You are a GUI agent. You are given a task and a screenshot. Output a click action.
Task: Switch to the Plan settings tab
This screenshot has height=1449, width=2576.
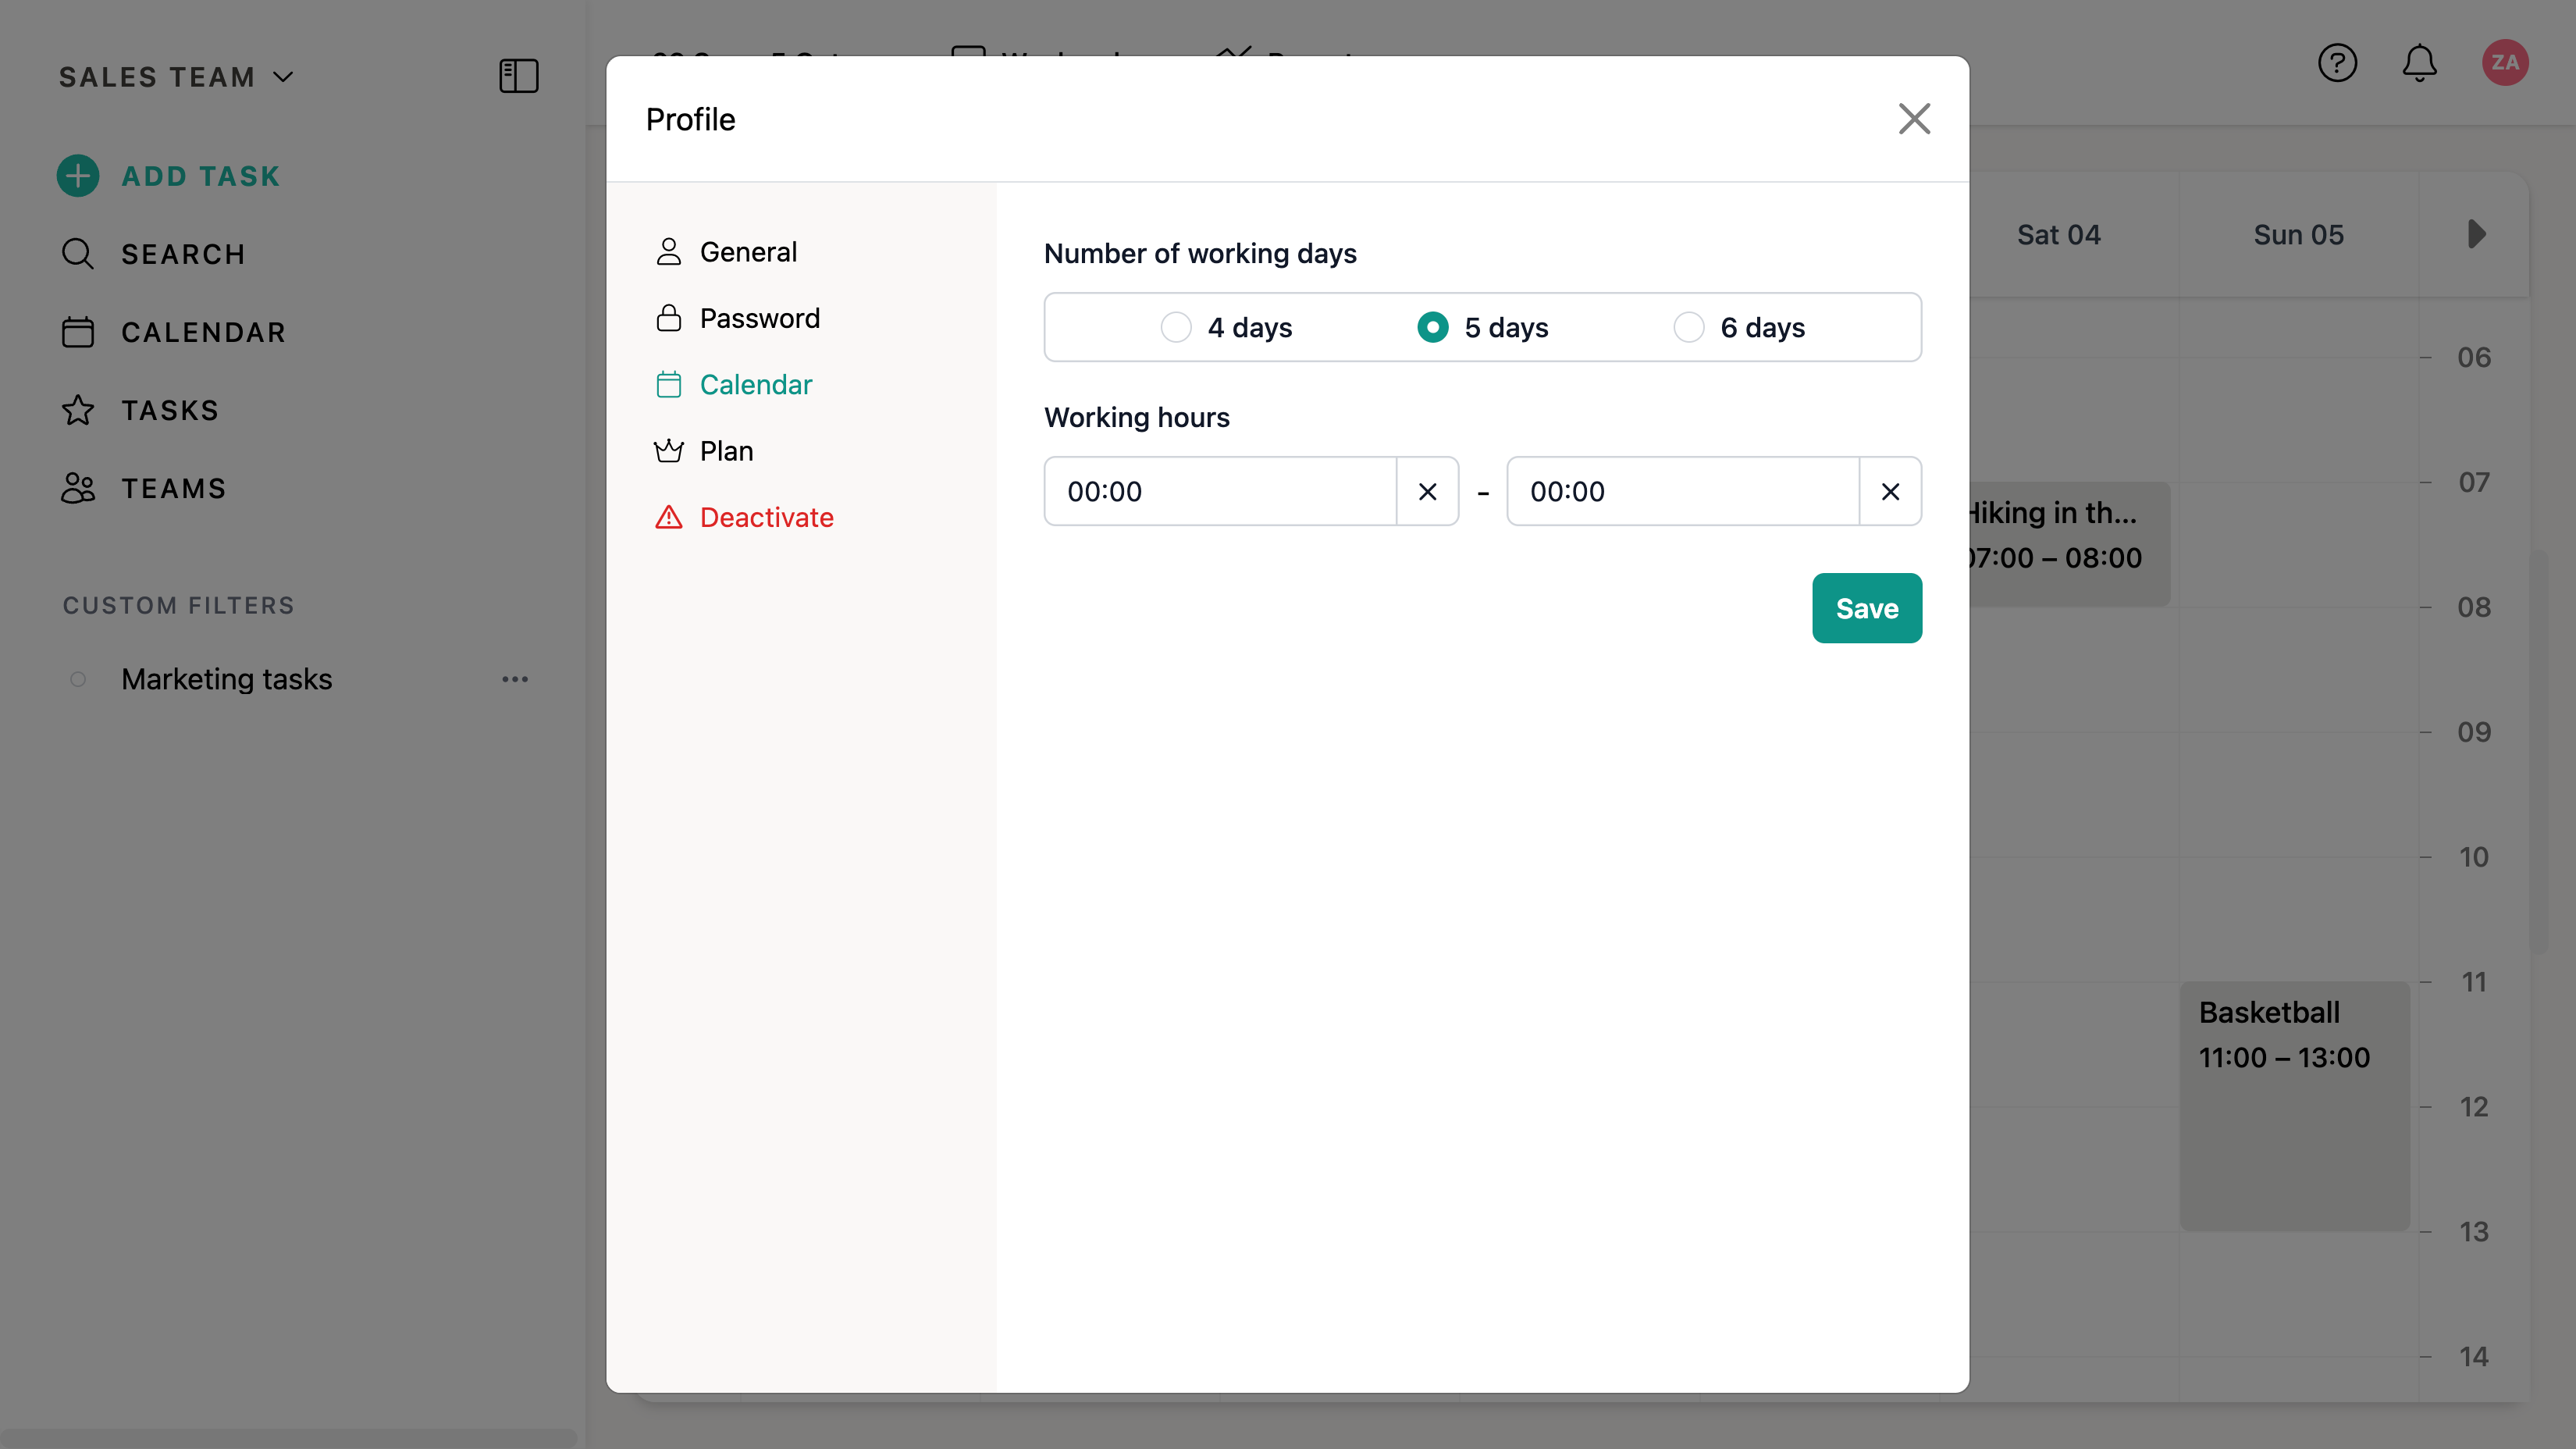pyautogui.click(x=726, y=451)
